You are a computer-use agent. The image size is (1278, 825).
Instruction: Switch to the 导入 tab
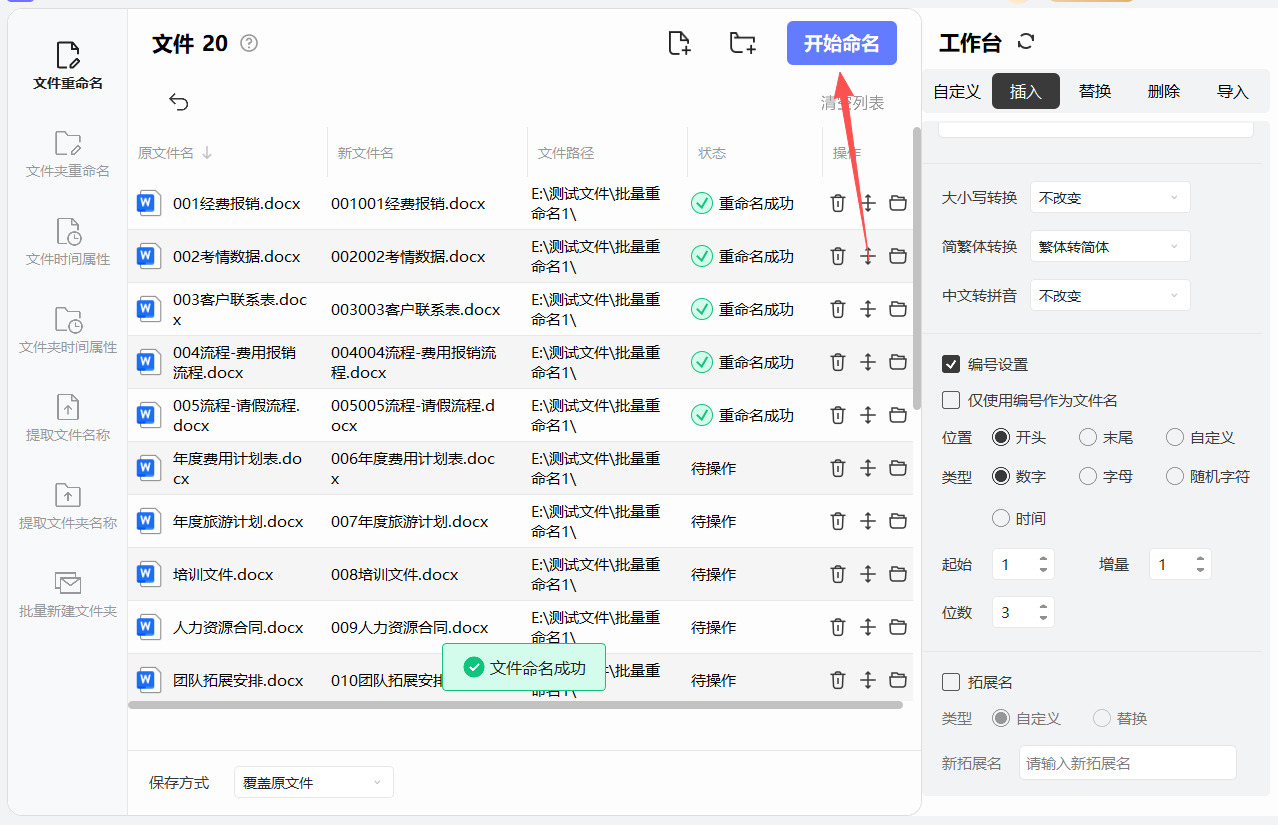[1232, 91]
